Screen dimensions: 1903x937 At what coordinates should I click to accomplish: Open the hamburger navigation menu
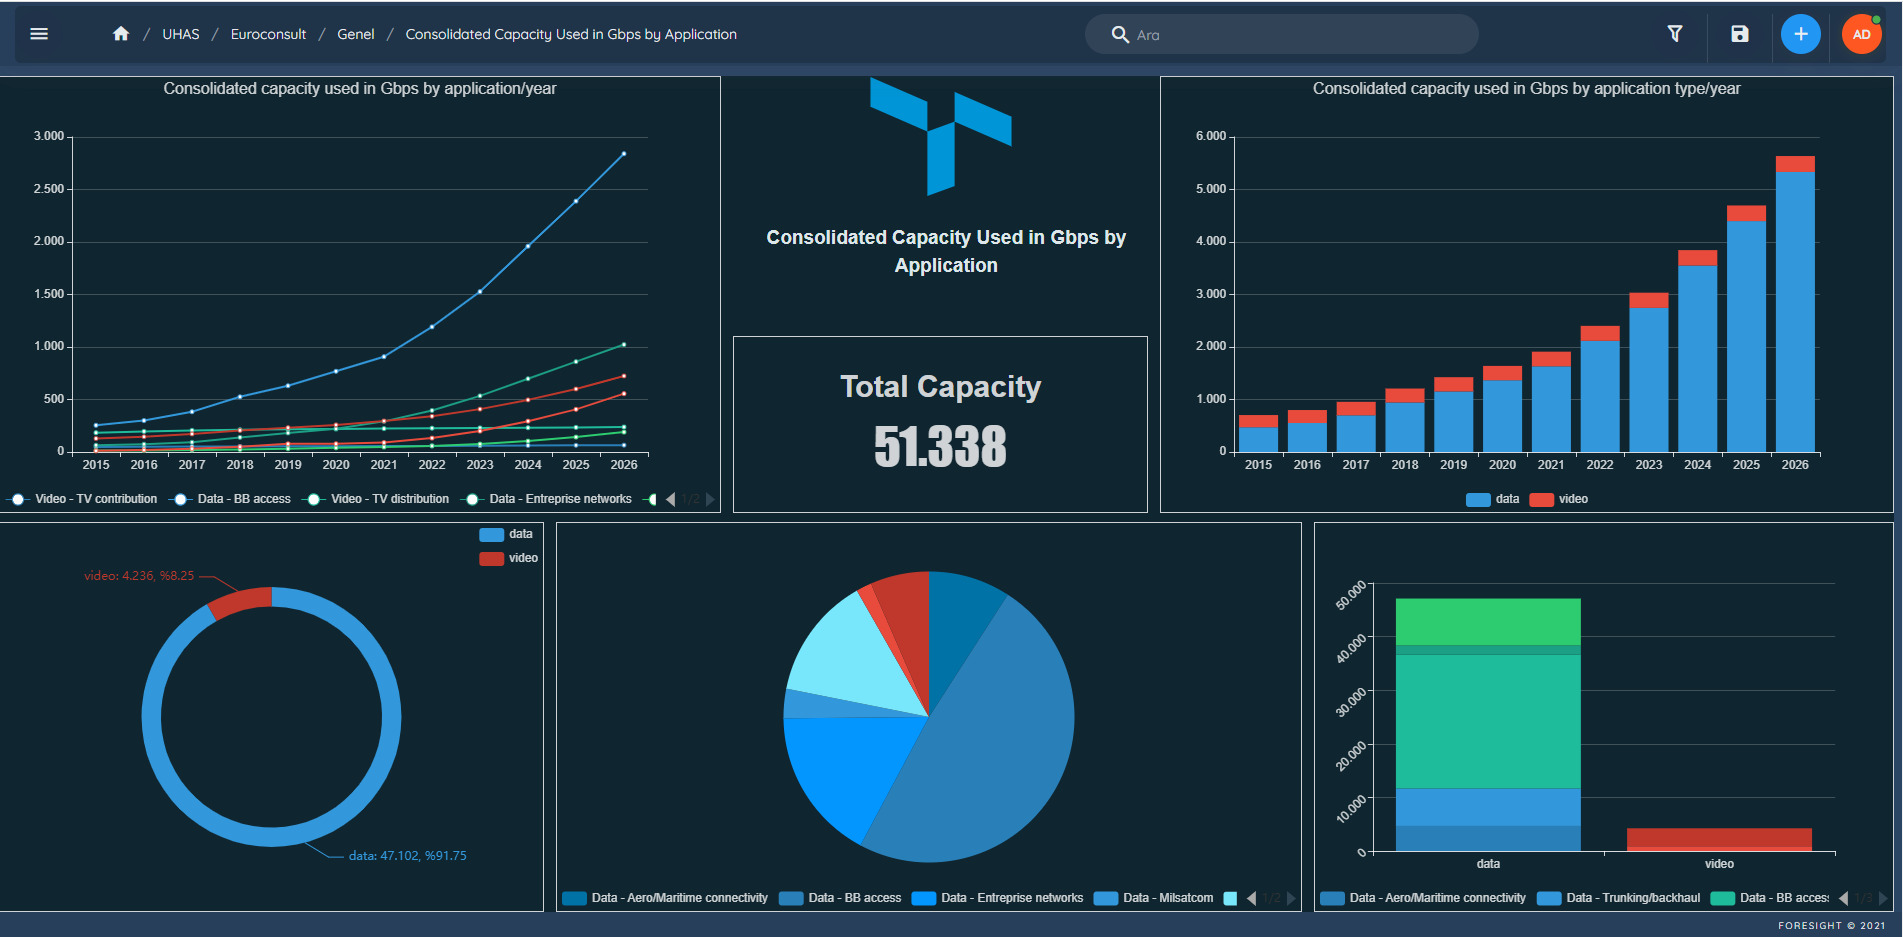click(x=39, y=34)
